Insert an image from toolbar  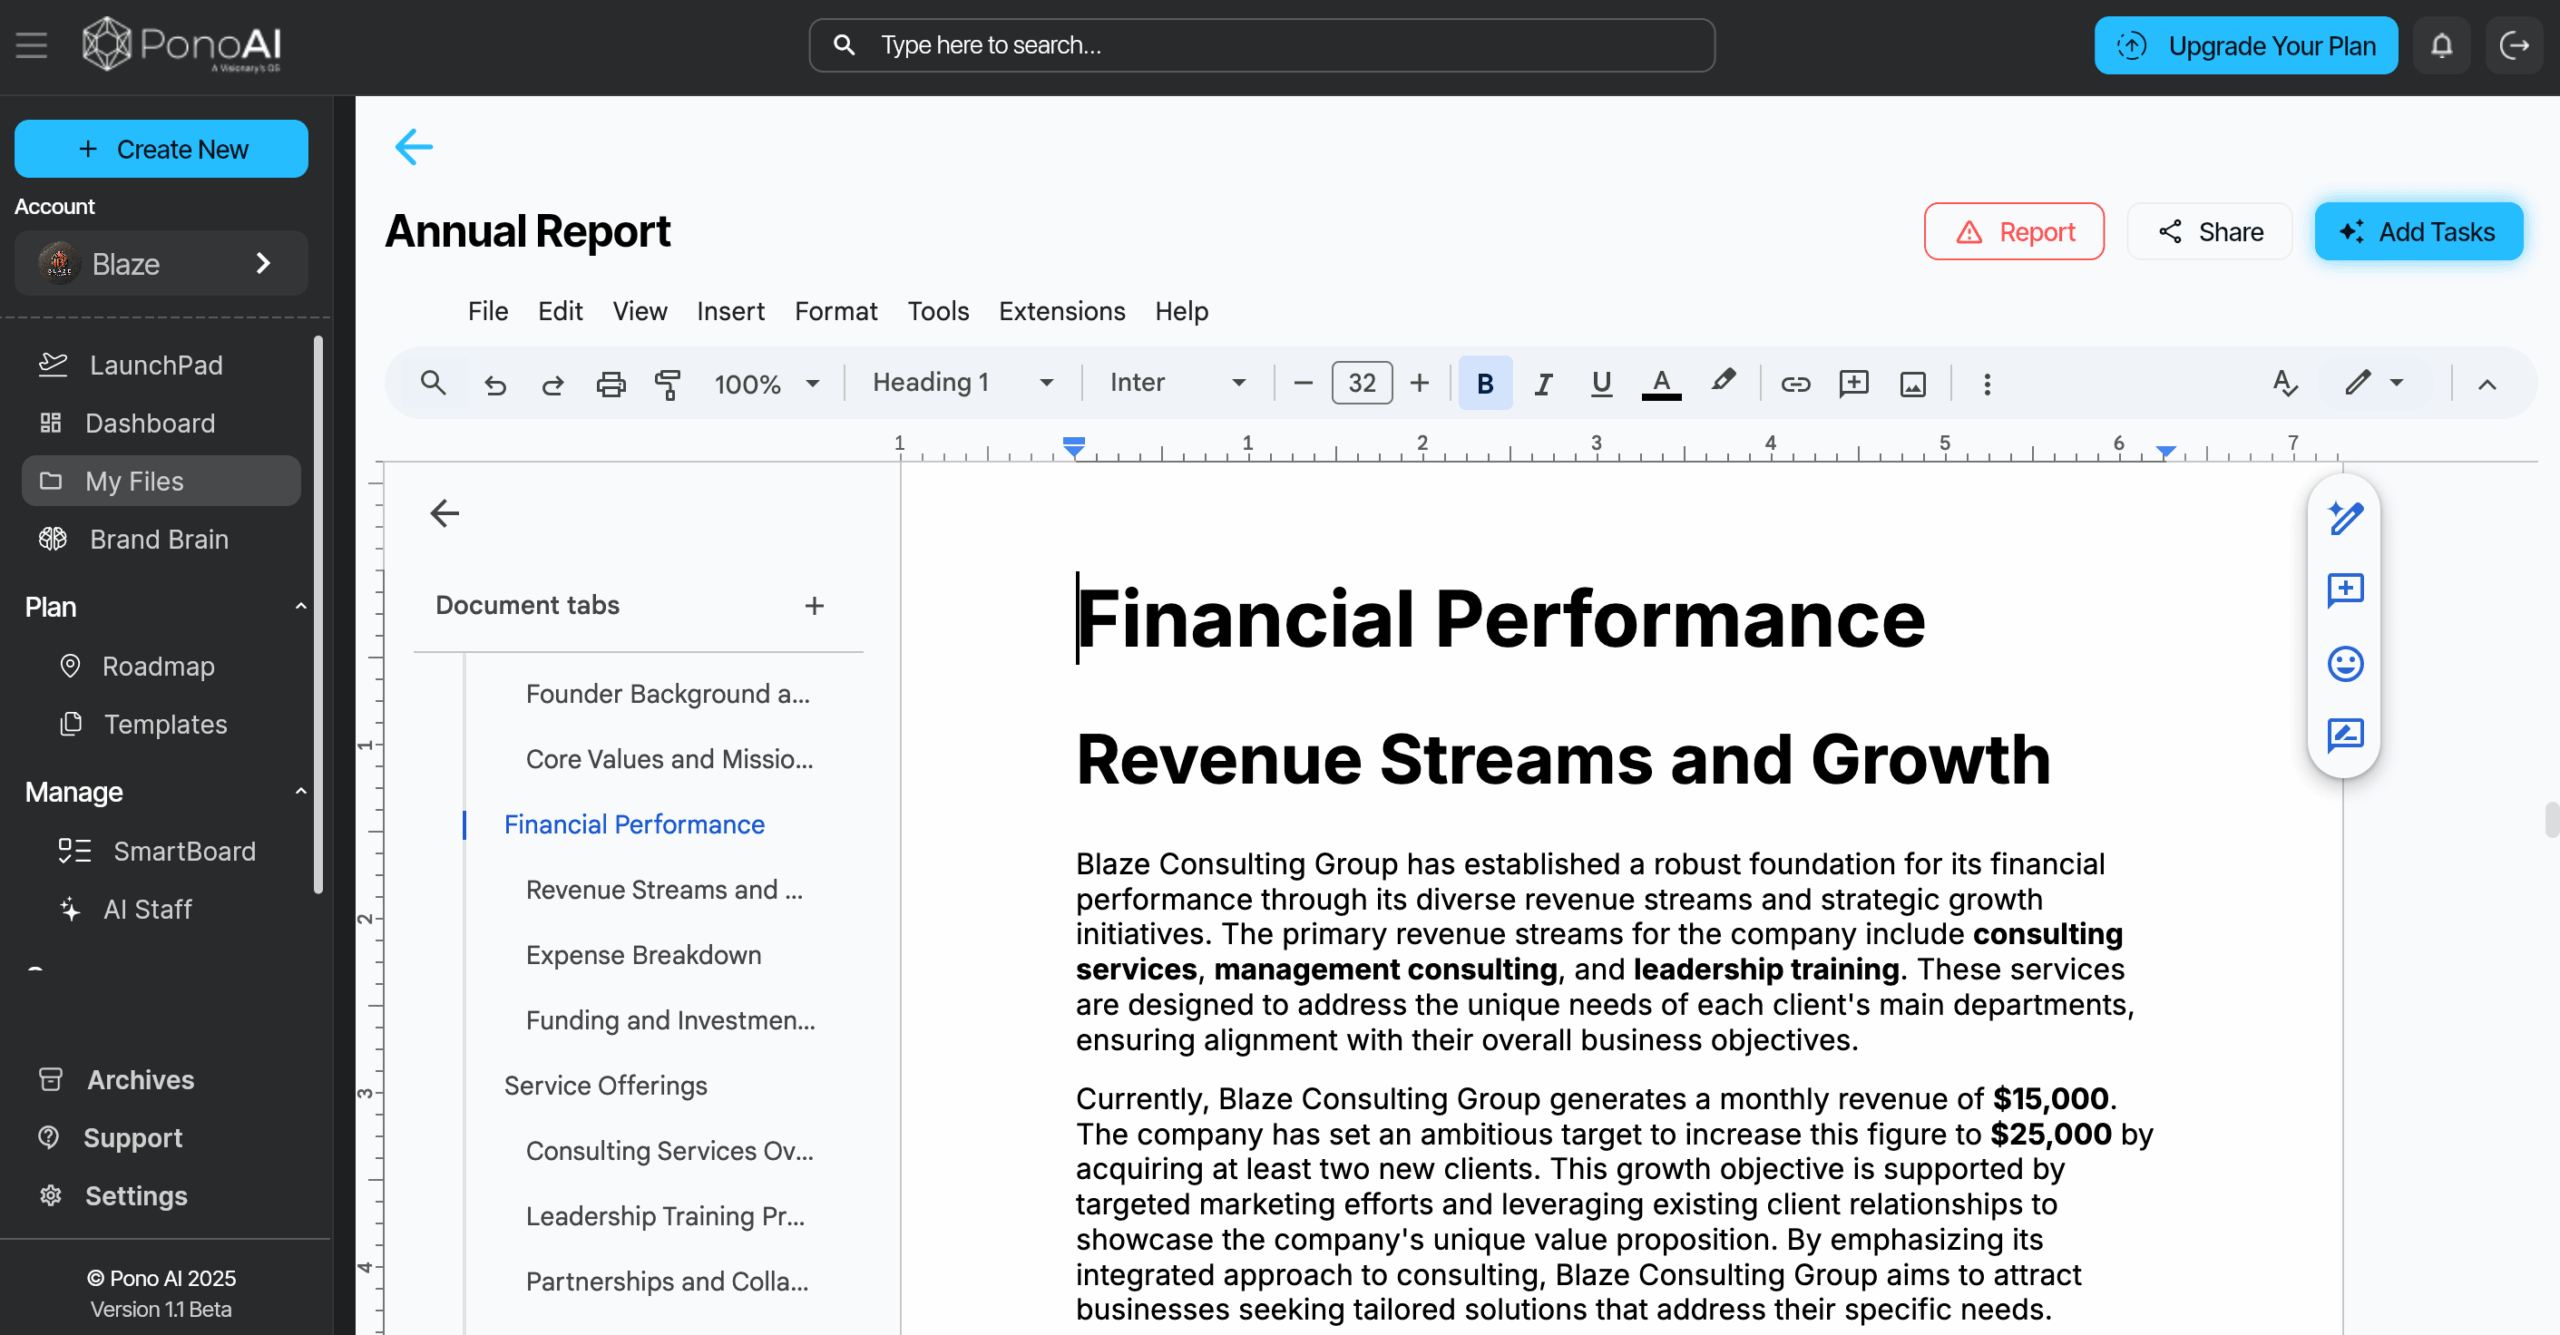[x=1912, y=384]
